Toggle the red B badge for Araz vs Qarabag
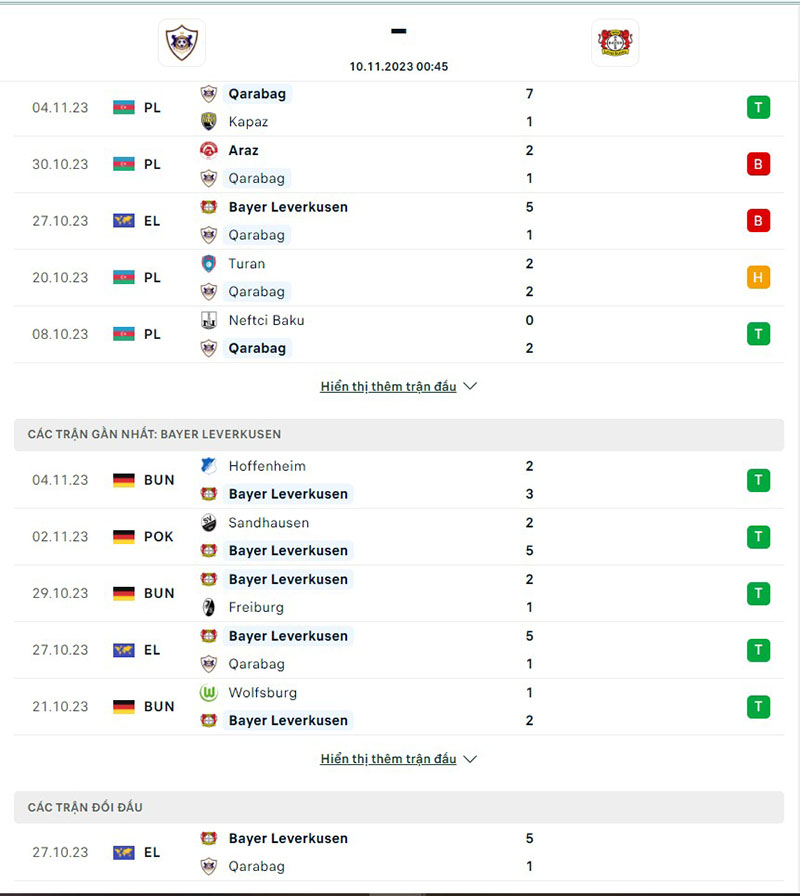 click(x=759, y=164)
